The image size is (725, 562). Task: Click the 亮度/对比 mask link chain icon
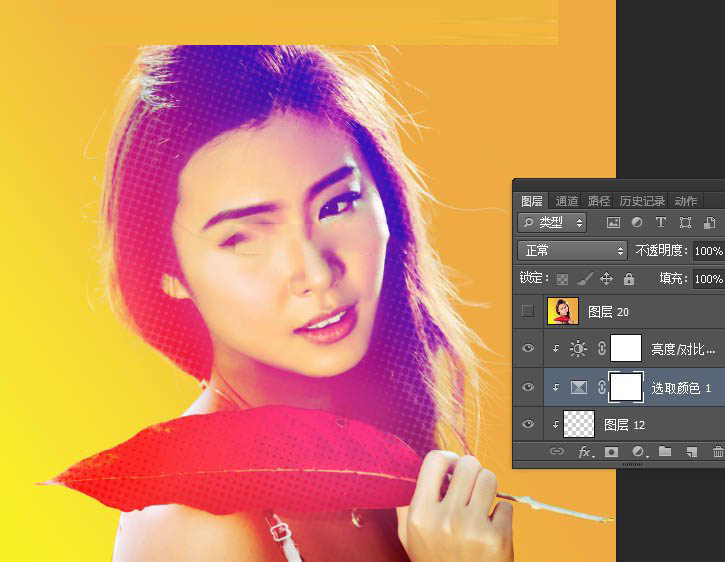click(x=601, y=348)
